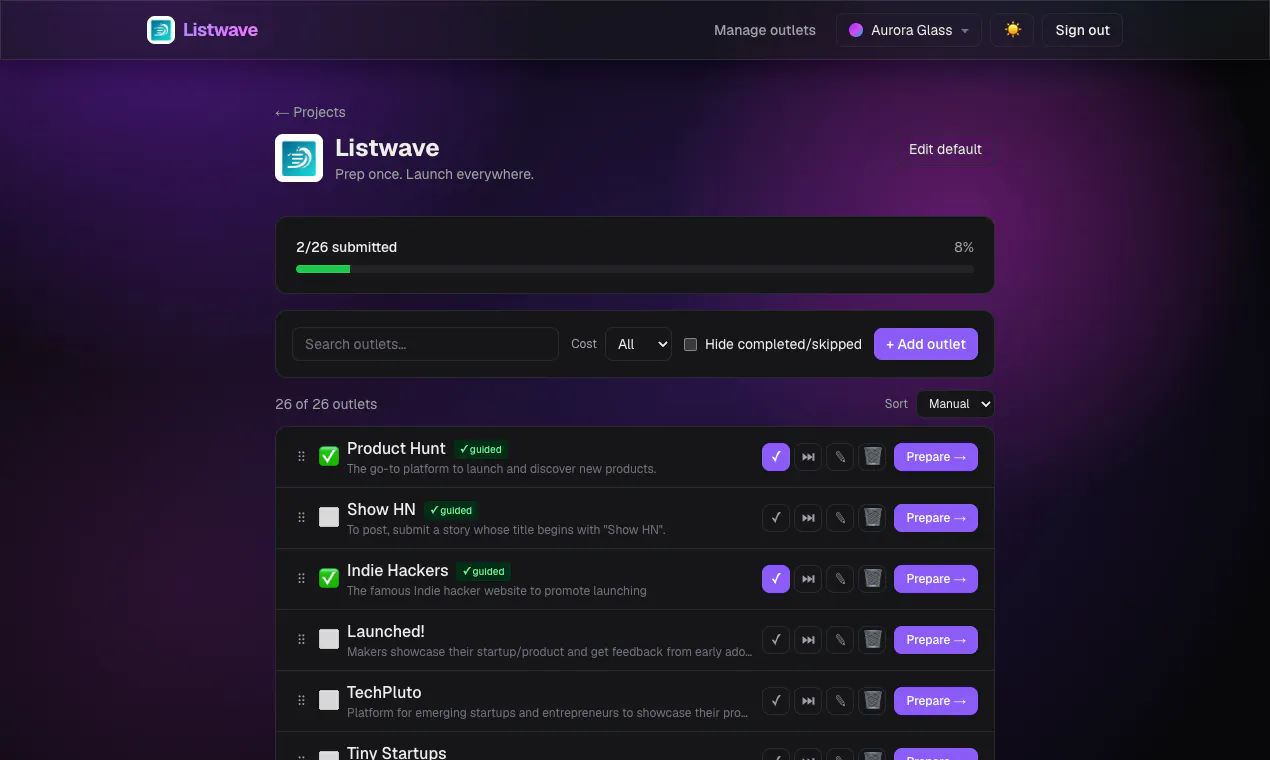Delete the Product Hunt outlet
Viewport: 1270px width, 760px height.
coord(872,457)
